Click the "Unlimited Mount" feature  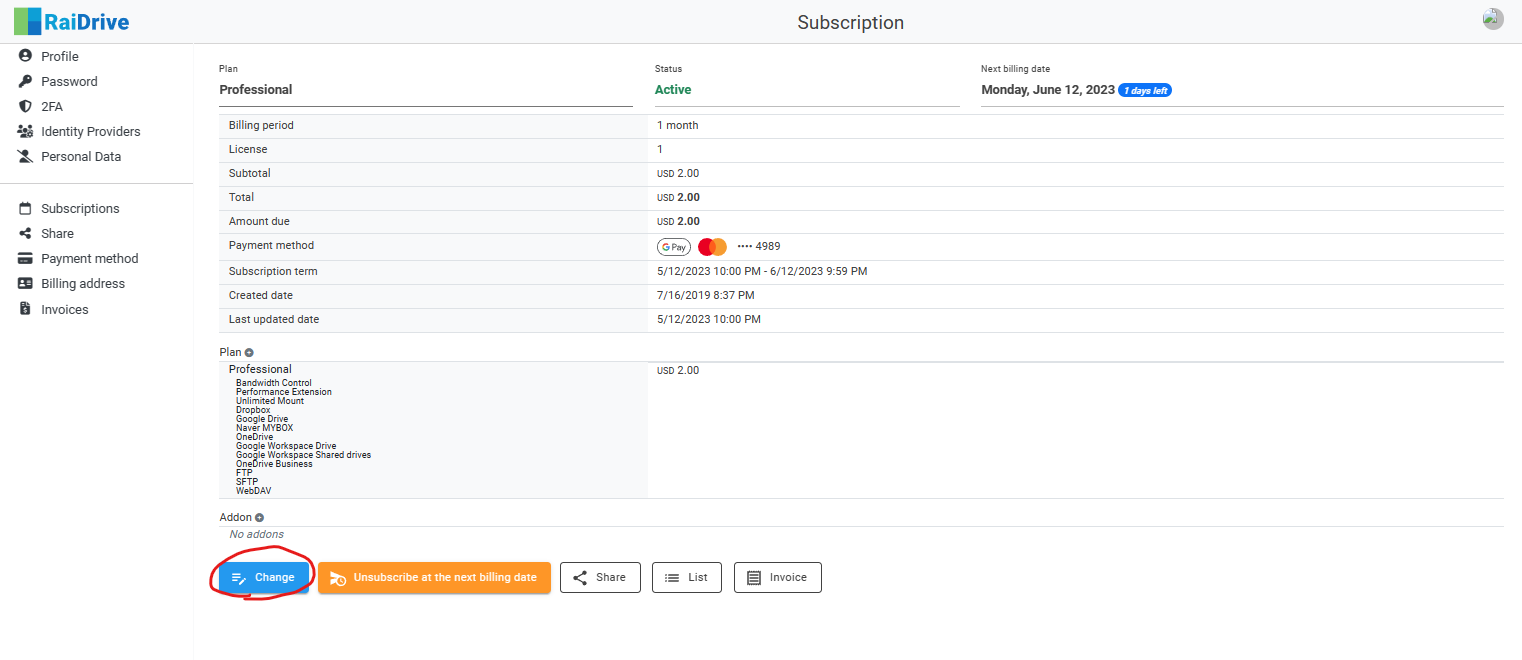click(x=270, y=401)
